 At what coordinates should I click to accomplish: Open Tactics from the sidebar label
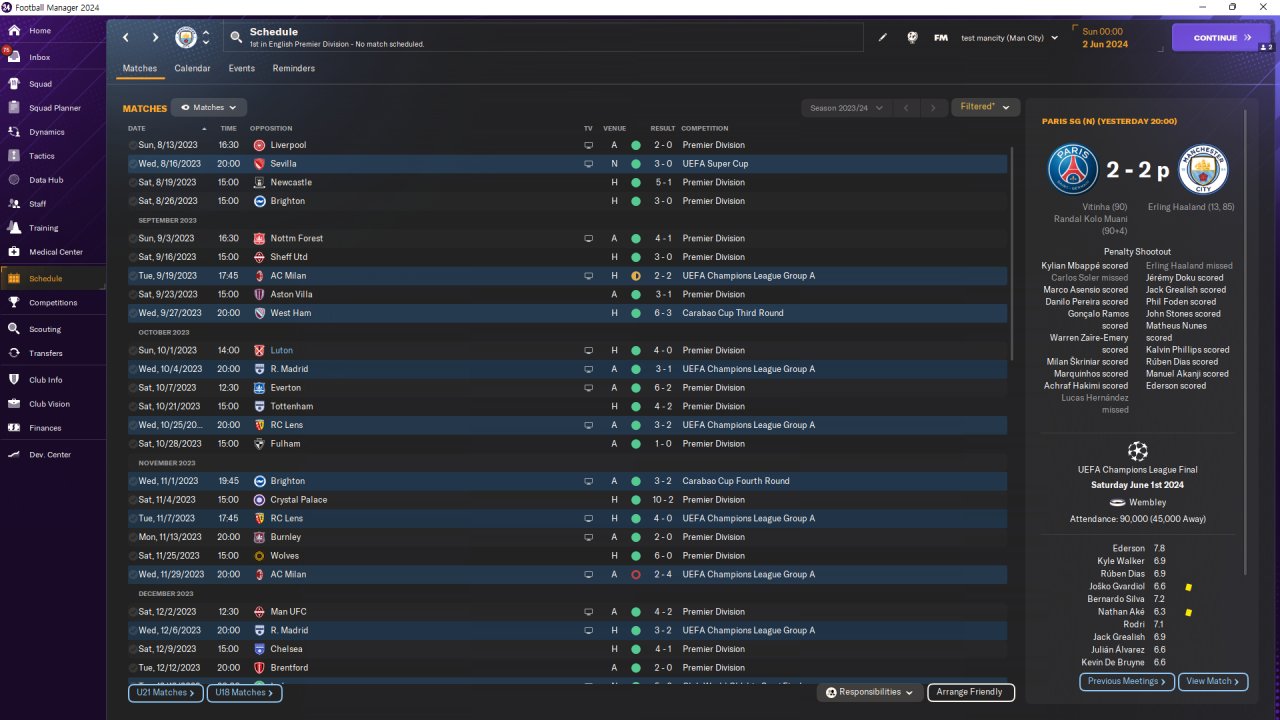[x=42, y=156]
